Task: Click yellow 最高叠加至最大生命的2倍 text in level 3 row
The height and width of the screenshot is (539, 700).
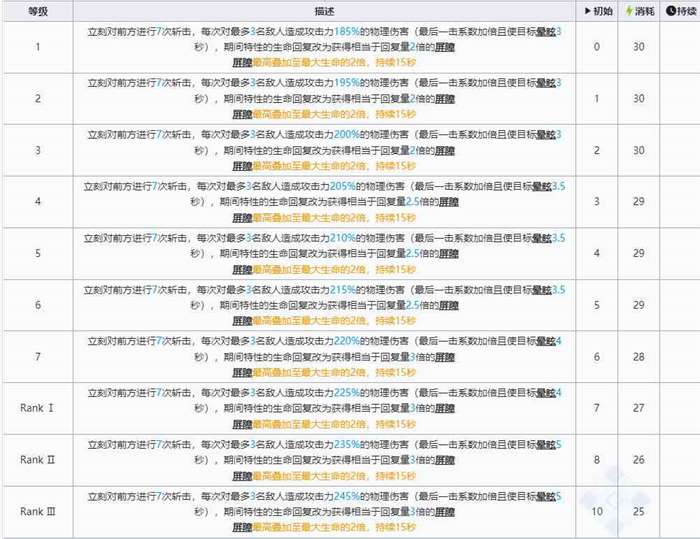Action: 309,166
